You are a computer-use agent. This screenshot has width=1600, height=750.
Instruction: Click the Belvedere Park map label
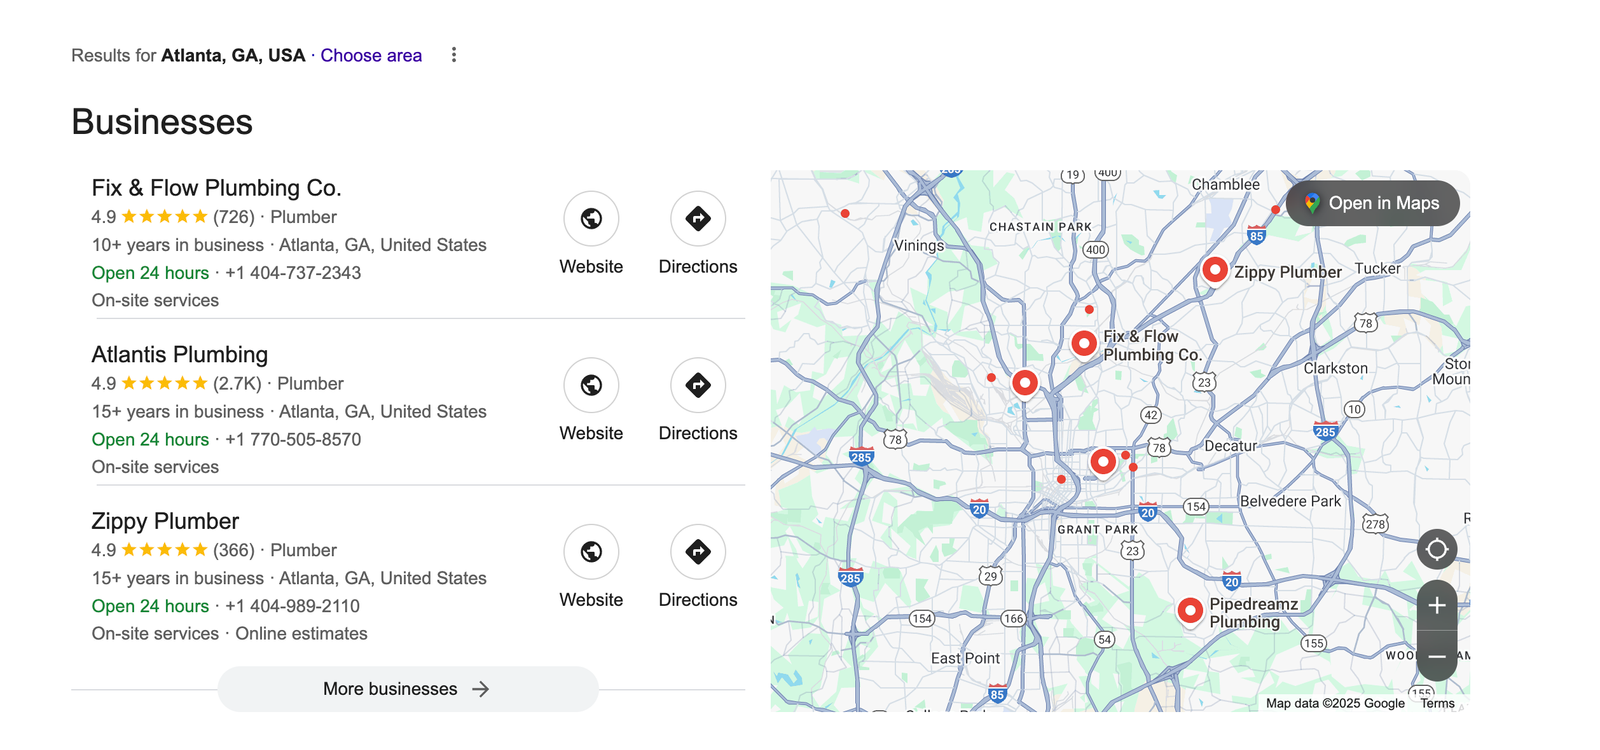pos(1290,501)
